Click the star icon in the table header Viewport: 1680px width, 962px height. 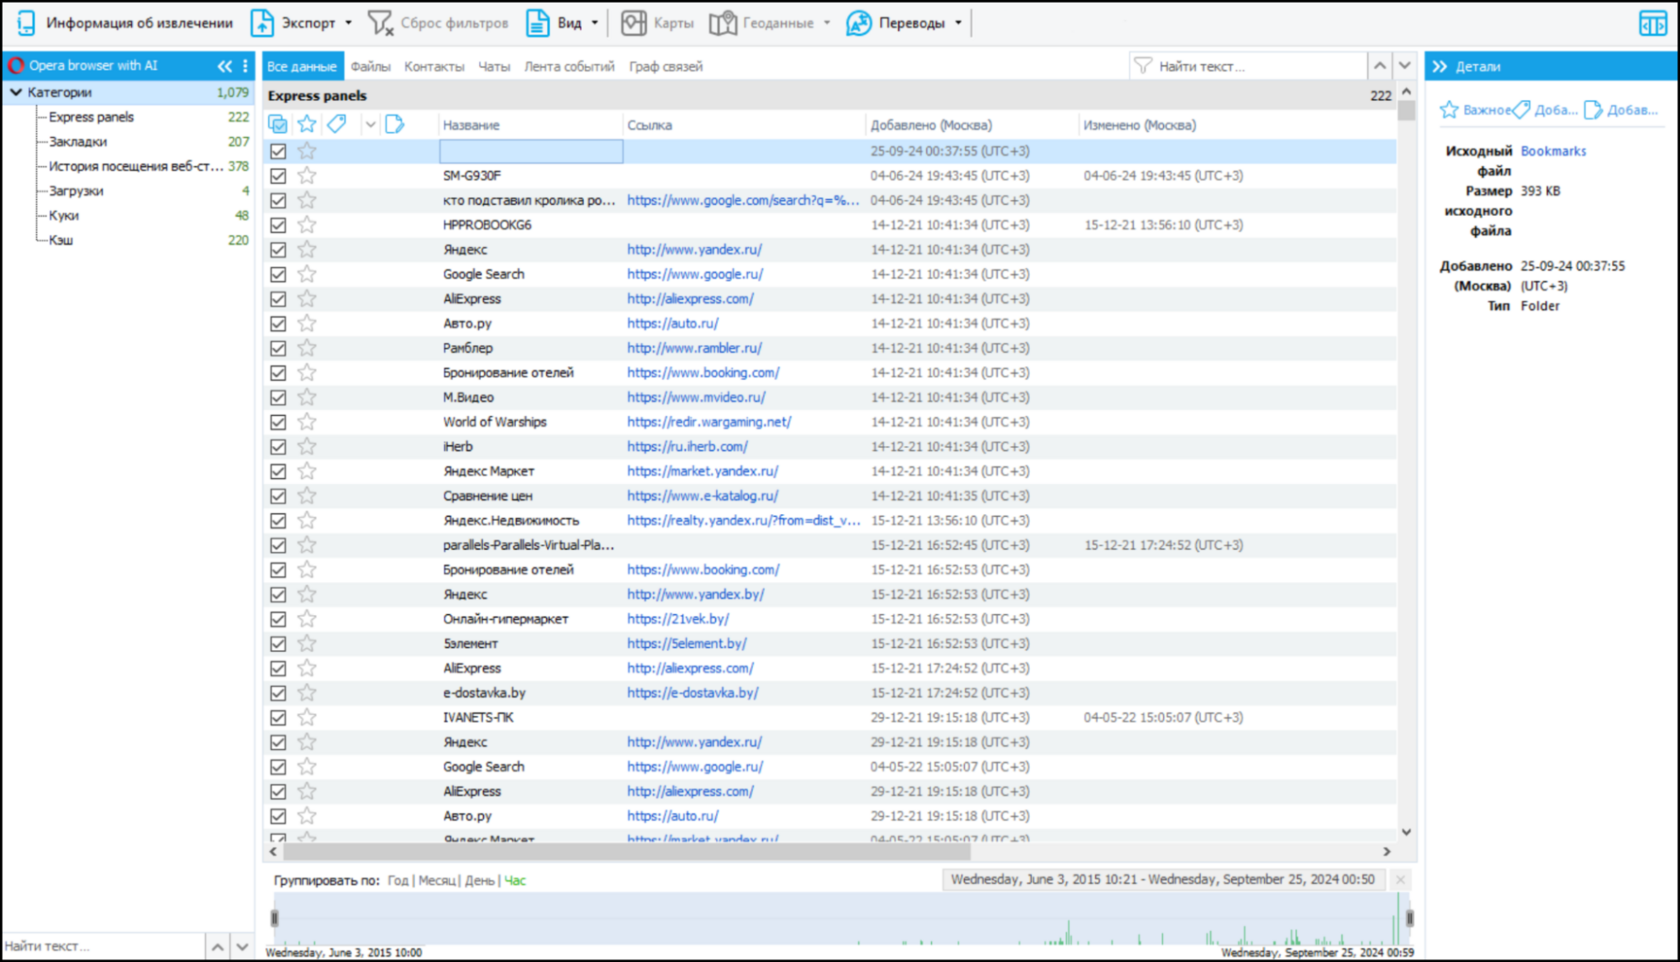pyautogui.click(x=307, y=124)
